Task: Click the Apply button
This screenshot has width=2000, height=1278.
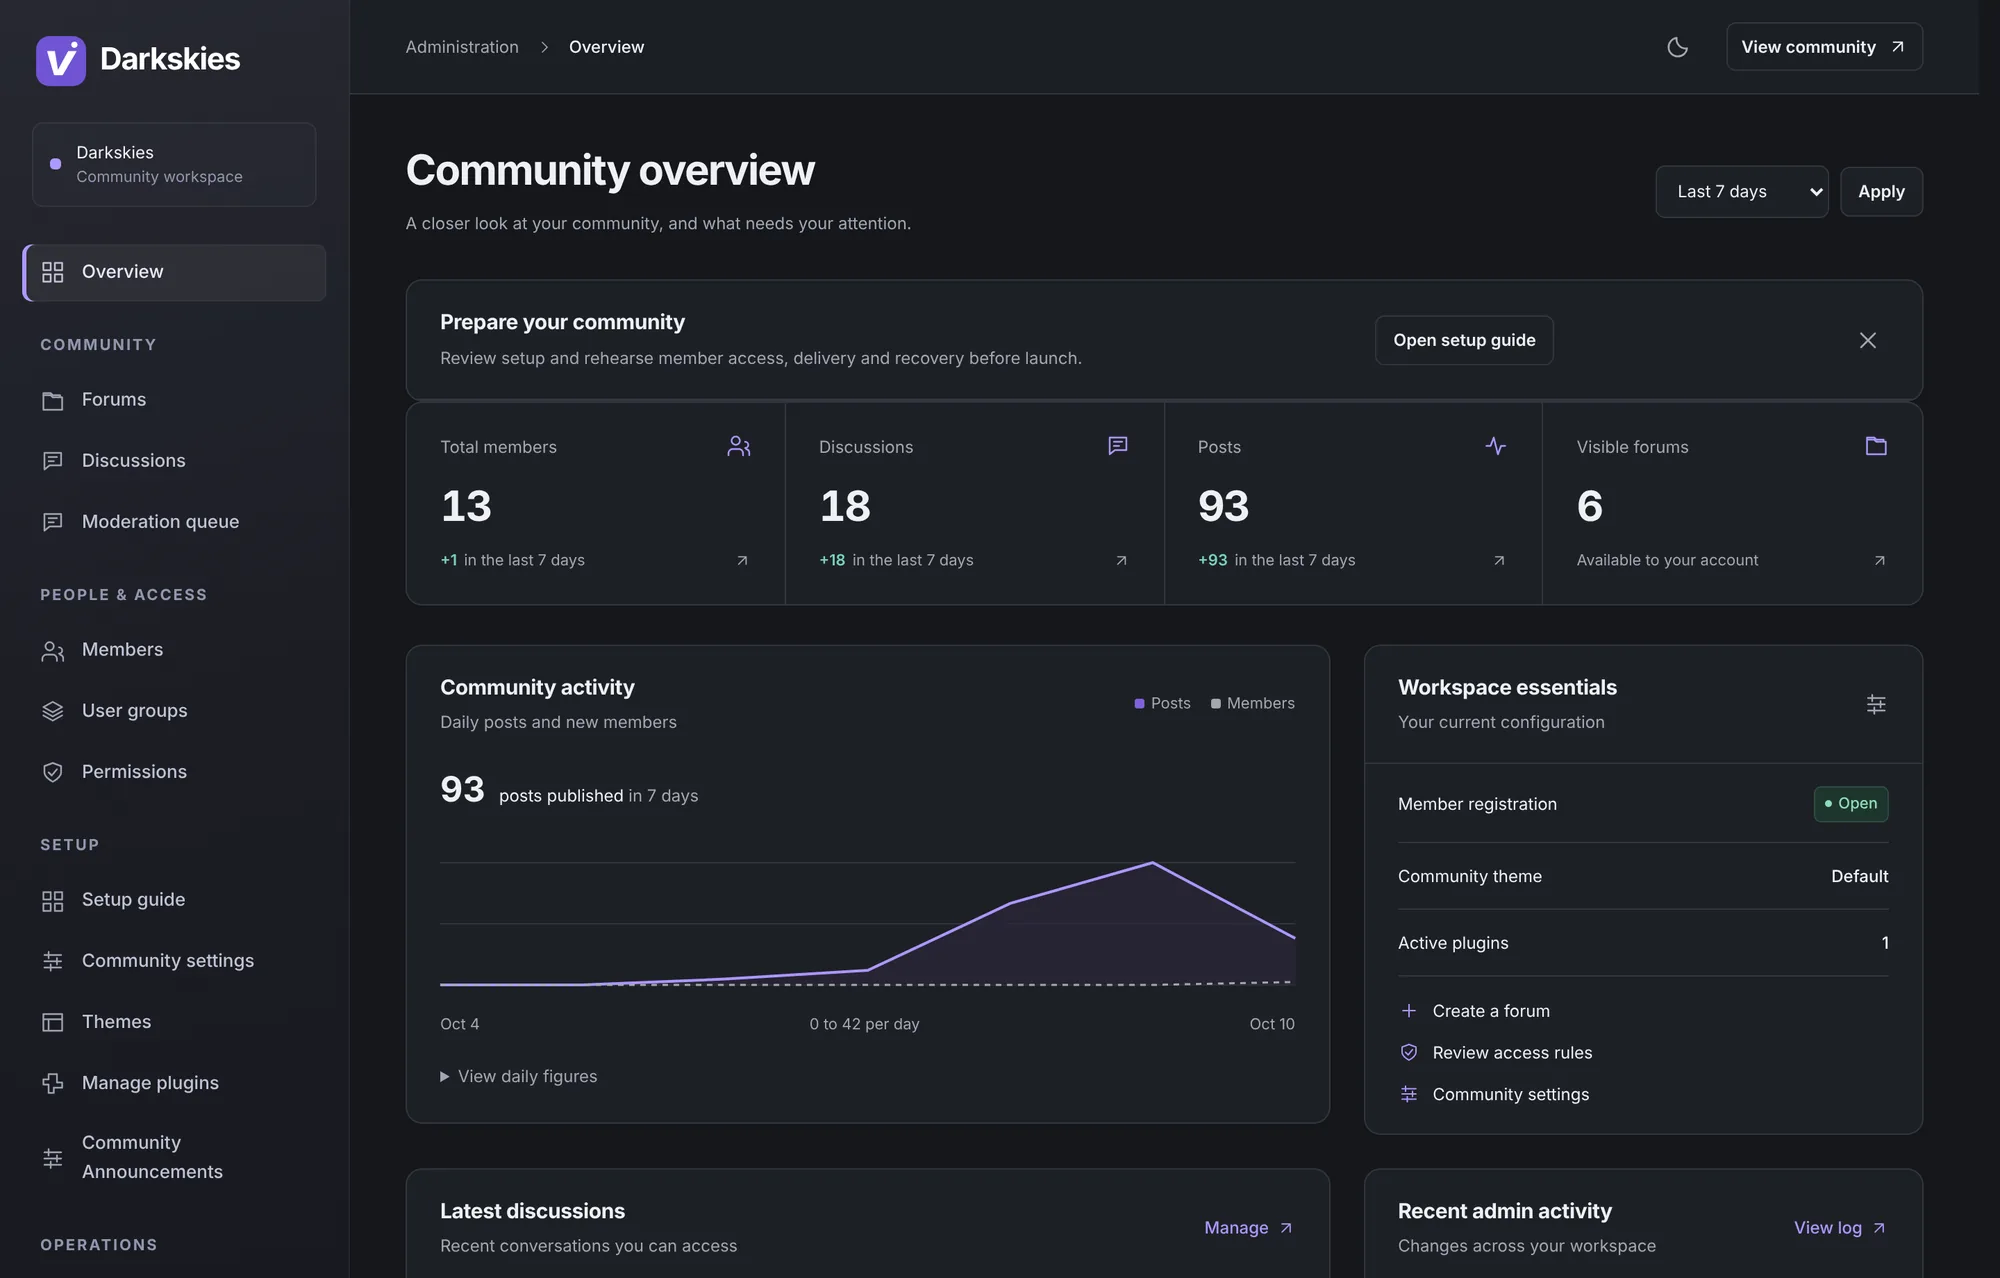Action: point(1881,191)
